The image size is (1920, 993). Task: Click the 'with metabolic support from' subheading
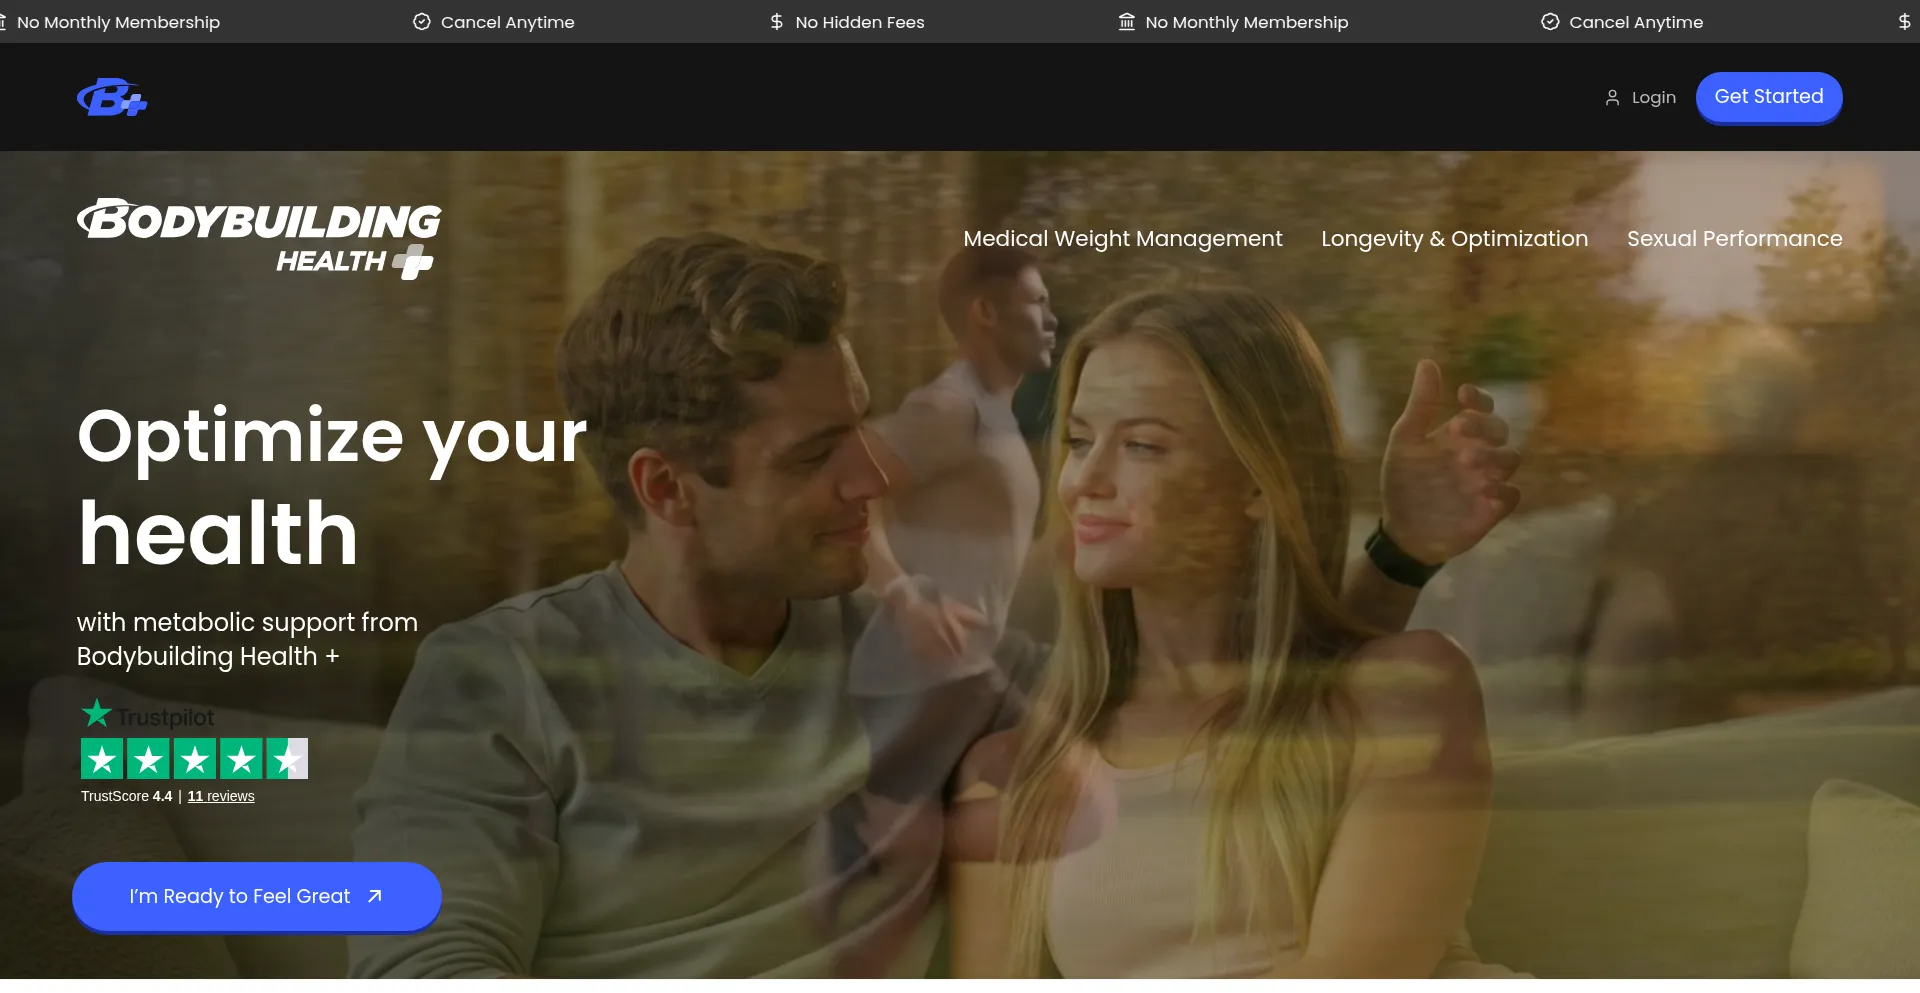point(248,622)
